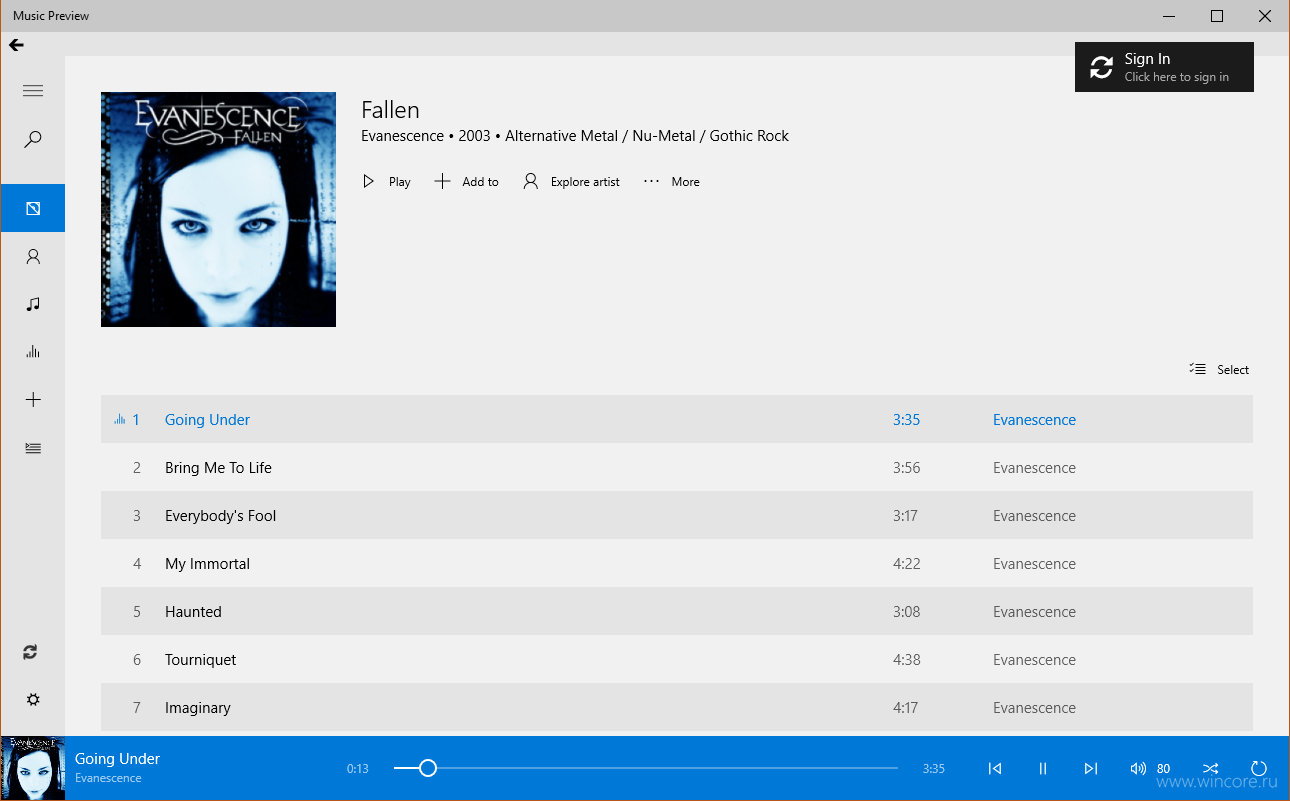Click Explore artist
The image size is (1290, 801).
point(571,182)
